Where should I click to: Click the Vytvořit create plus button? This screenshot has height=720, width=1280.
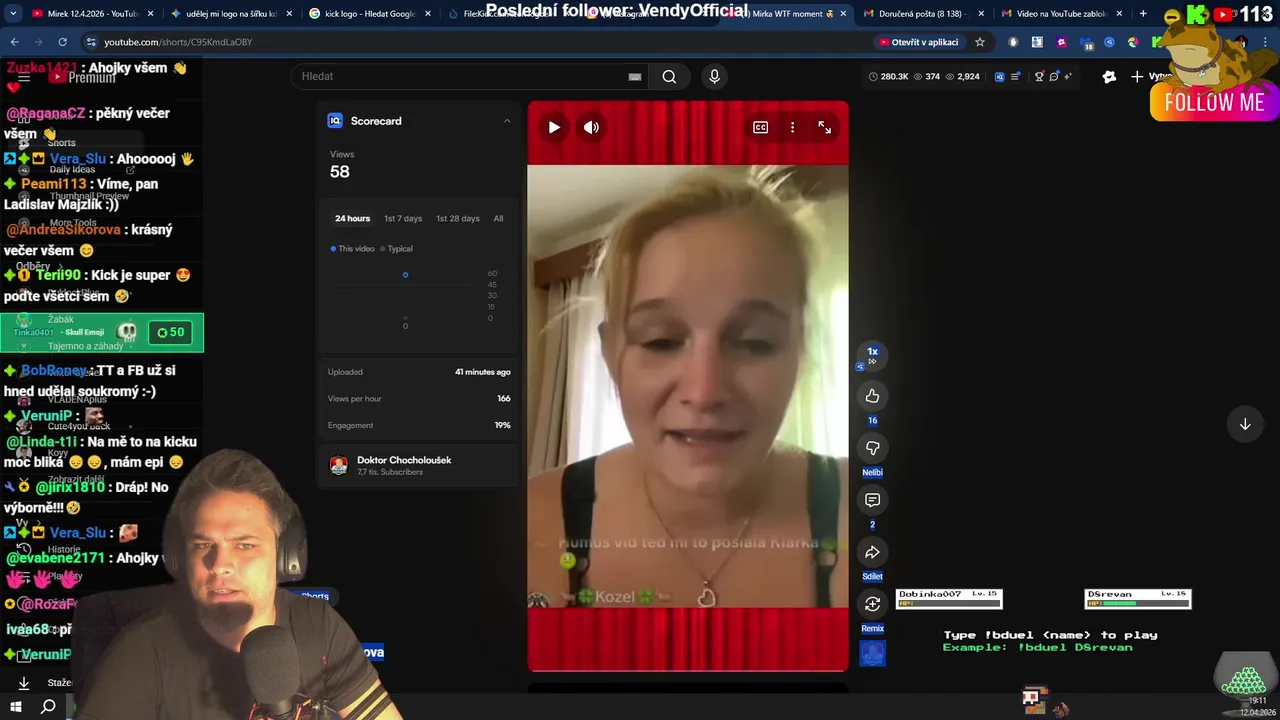point(1151,76)
